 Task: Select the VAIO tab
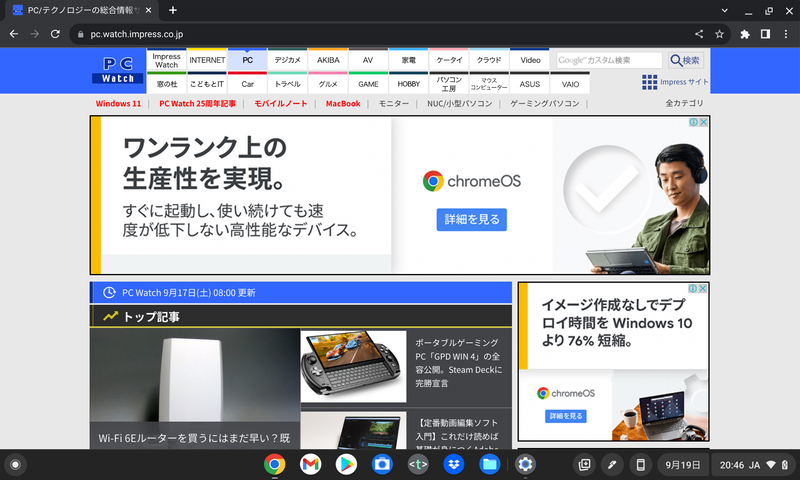coord(570,84)
